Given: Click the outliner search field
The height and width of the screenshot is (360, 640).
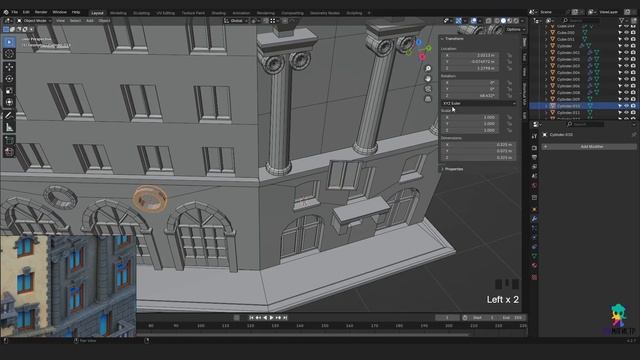Looking at the screenshot, I should point(582,20).
